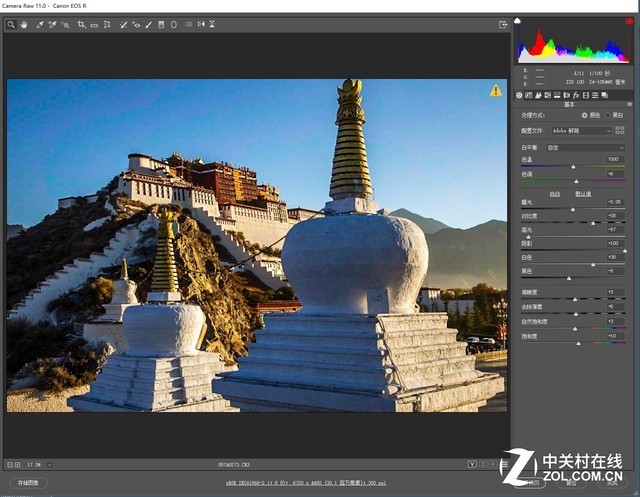
Task: Open the preferences dialog icon
Action: 189,24
